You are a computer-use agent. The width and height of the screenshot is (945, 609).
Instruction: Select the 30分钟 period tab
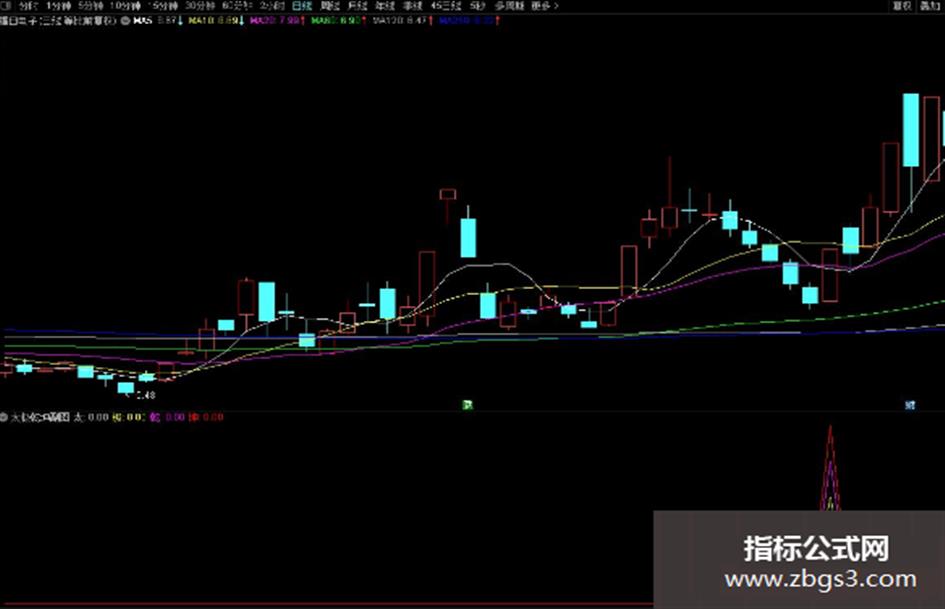point(199,6)
